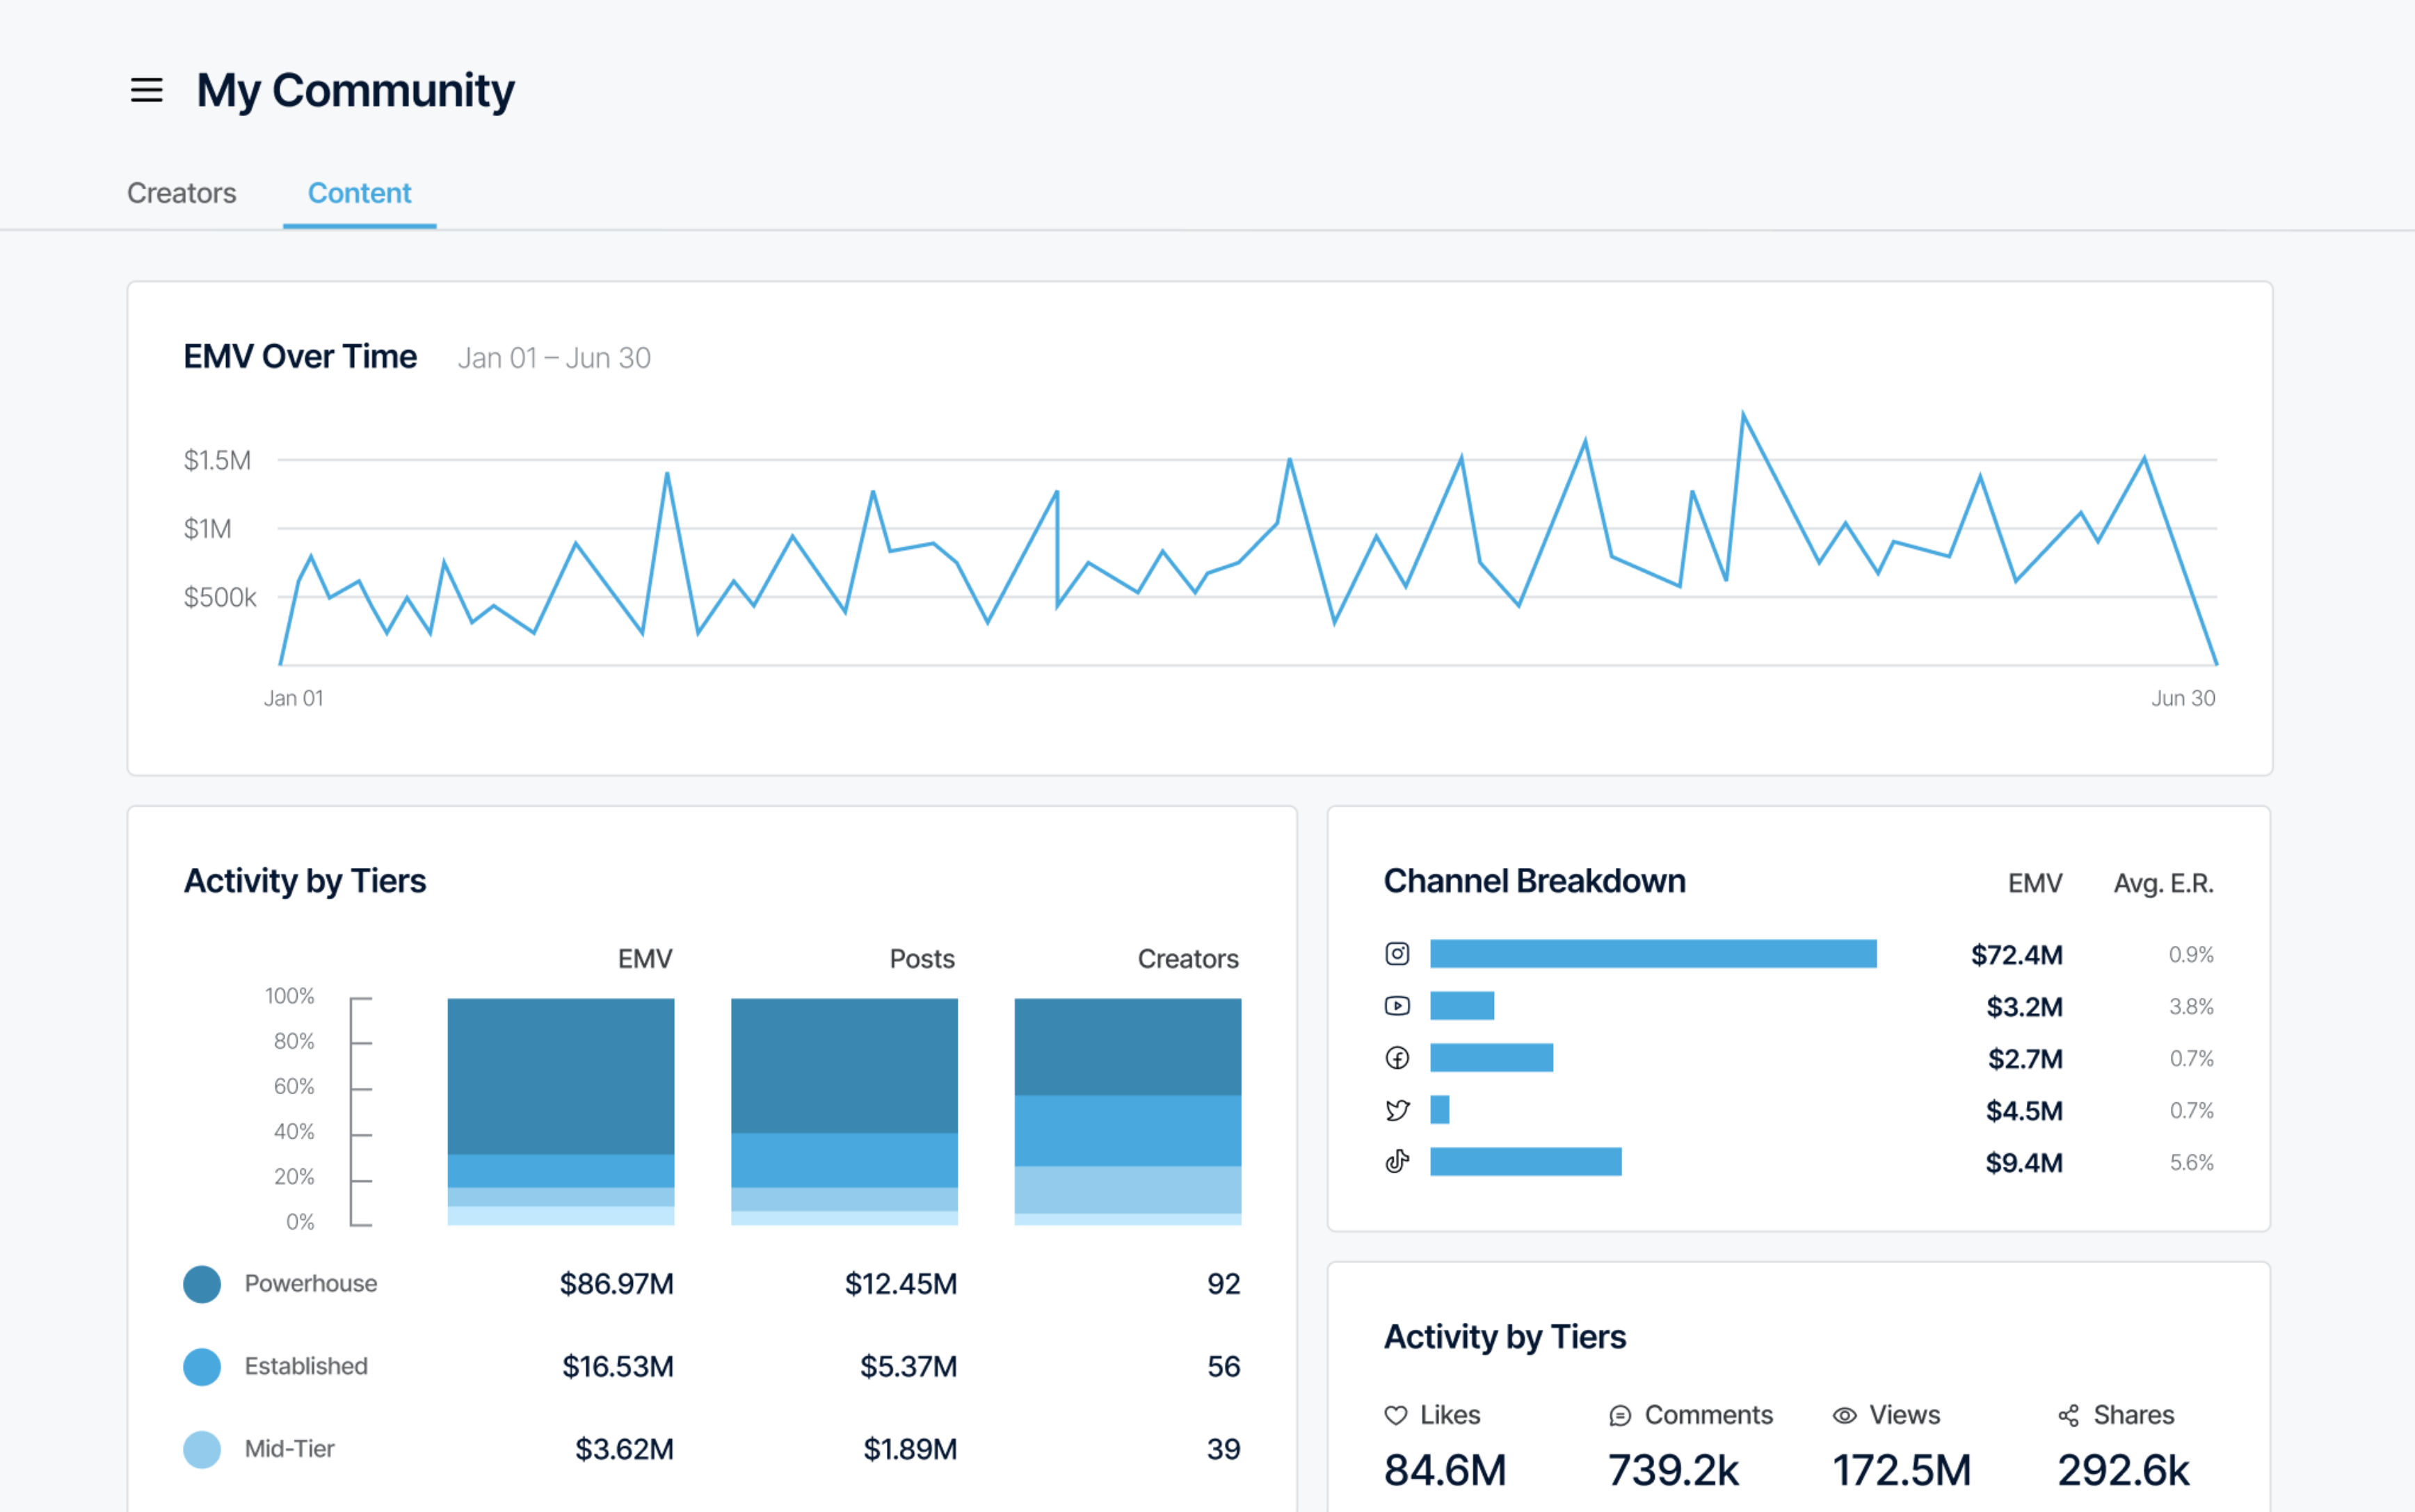The image size is (2415, 1512).
Task: Click the Channel Breakdown heading
Action: tap(1535, 881)
